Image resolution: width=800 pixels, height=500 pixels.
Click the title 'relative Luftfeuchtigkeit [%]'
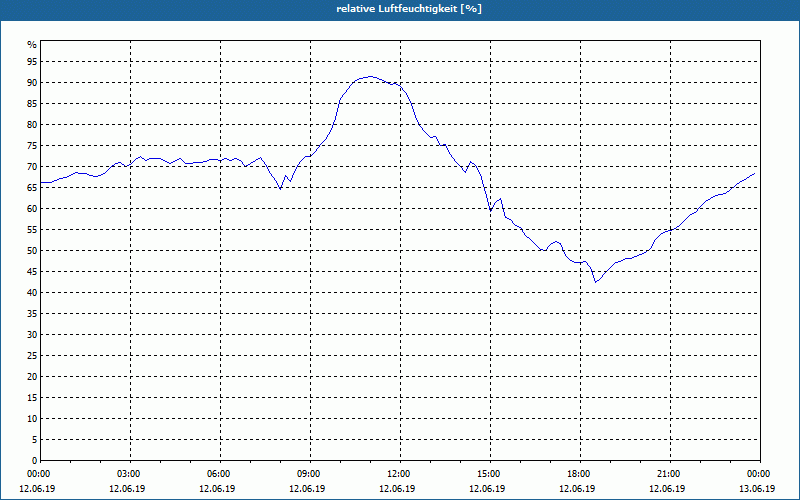(x=409, y=9)
